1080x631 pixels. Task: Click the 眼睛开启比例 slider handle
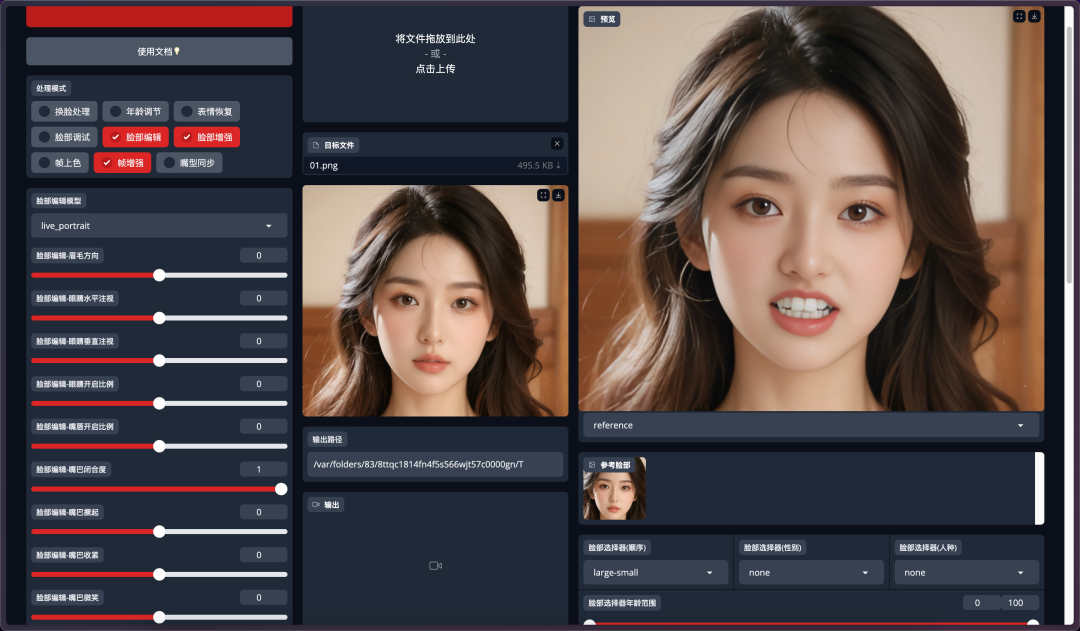159,403
